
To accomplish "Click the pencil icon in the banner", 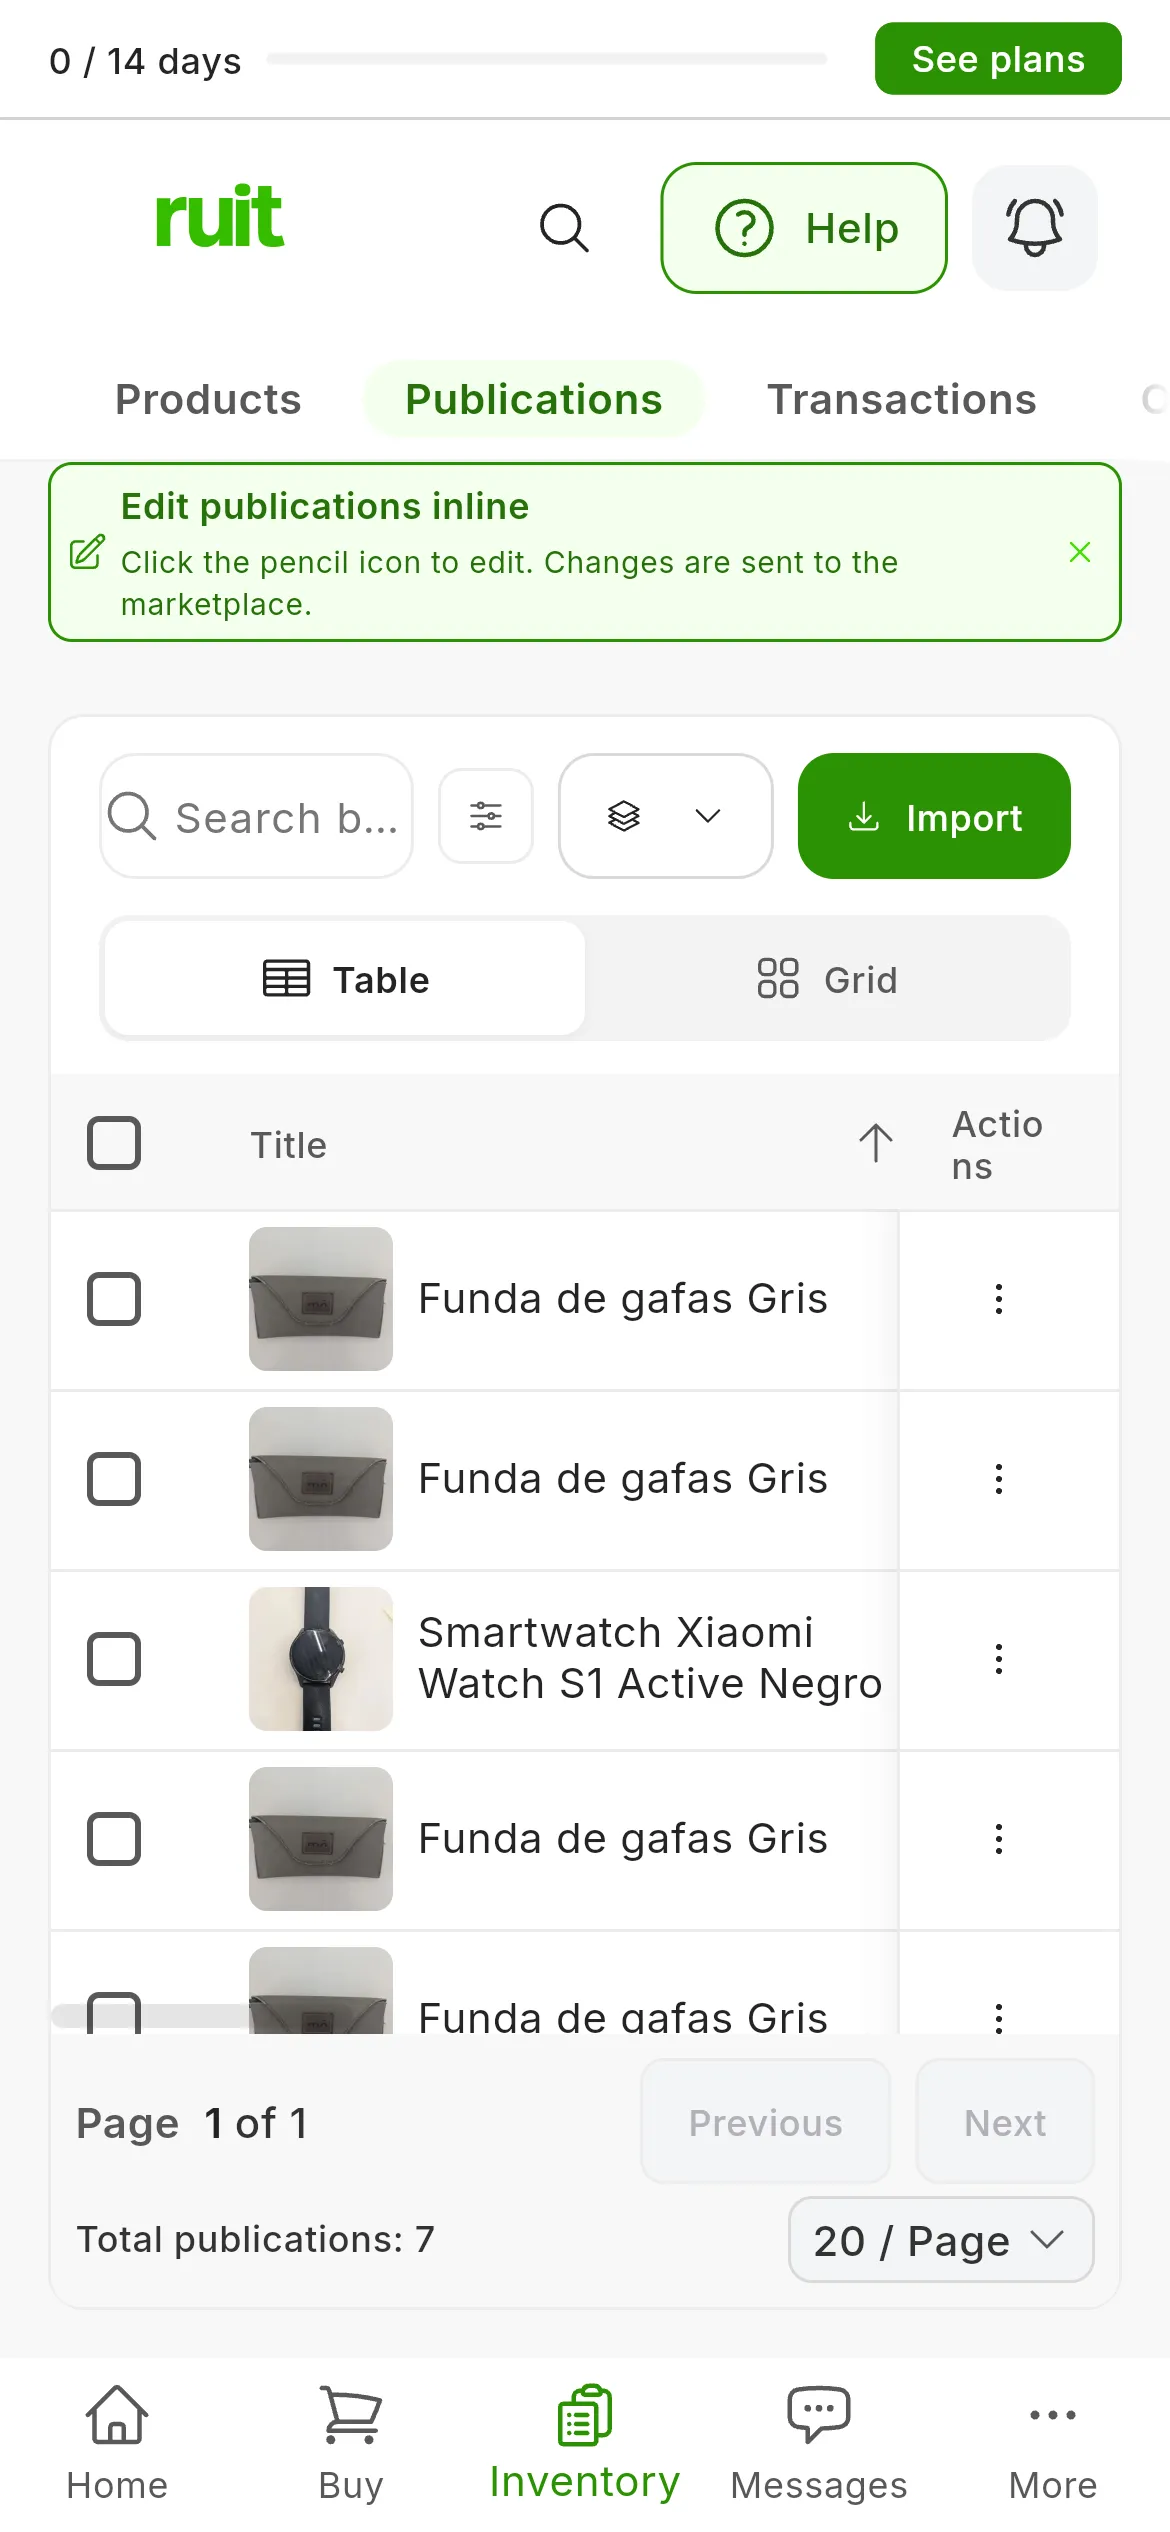I will 87,552.
